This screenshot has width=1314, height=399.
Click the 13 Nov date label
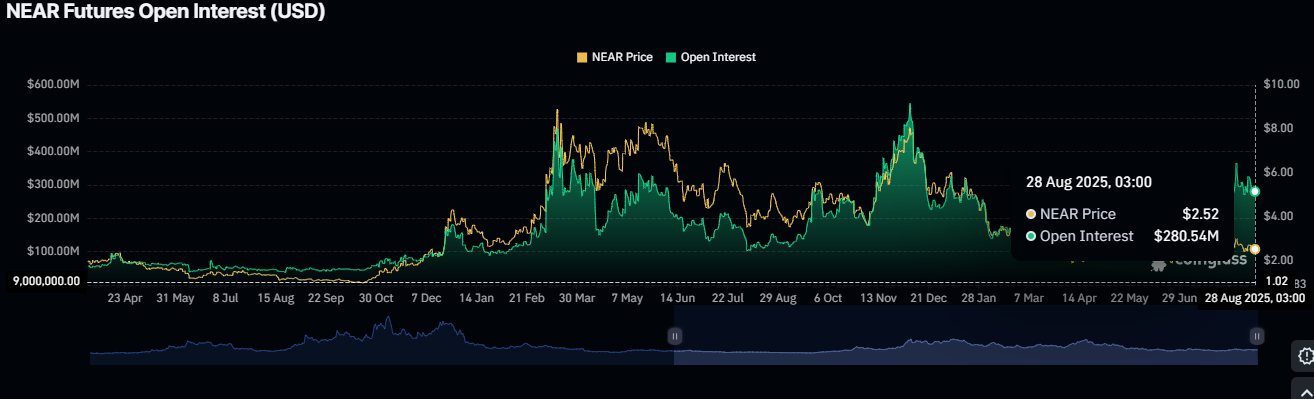[880, 298]
